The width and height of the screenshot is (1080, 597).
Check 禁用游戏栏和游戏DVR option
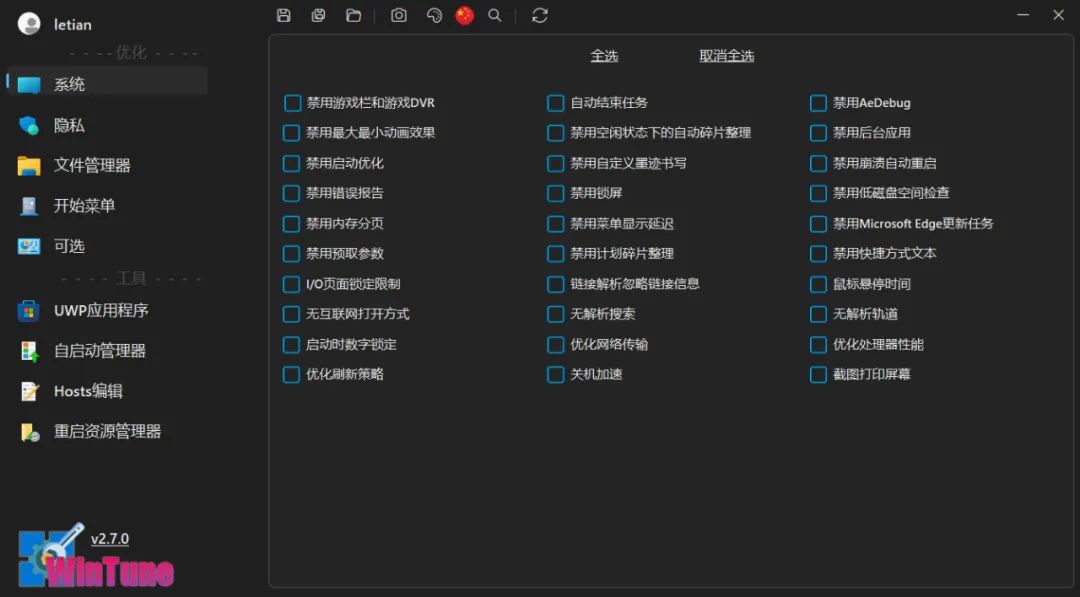coord(292,103)
